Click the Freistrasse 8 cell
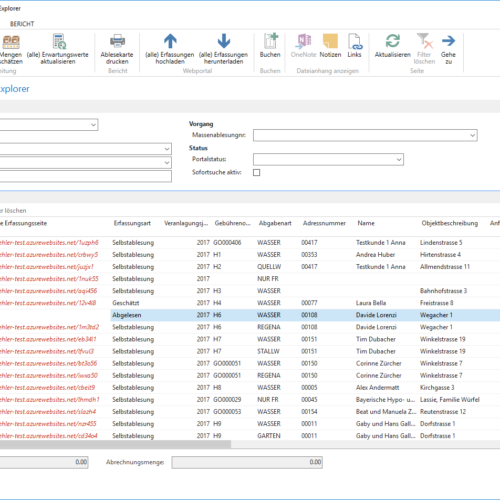This screenshot has height=500, width=500. [437, 303]
